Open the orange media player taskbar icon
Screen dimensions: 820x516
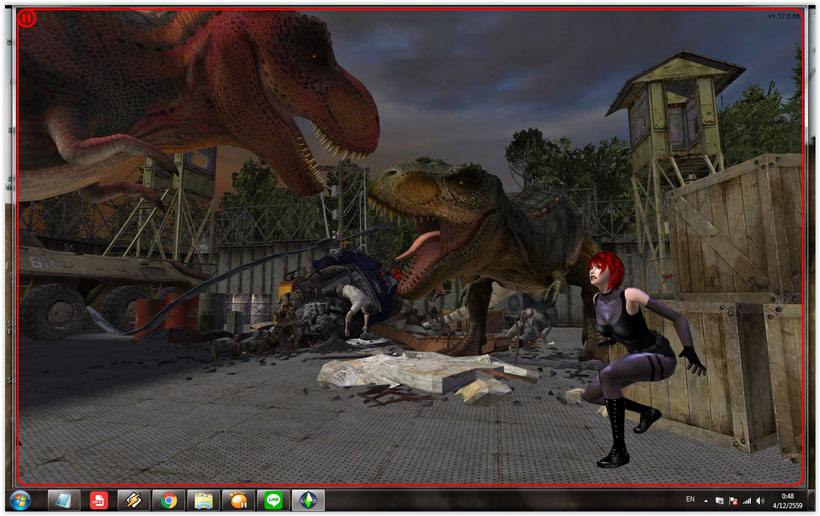[238, 500]
